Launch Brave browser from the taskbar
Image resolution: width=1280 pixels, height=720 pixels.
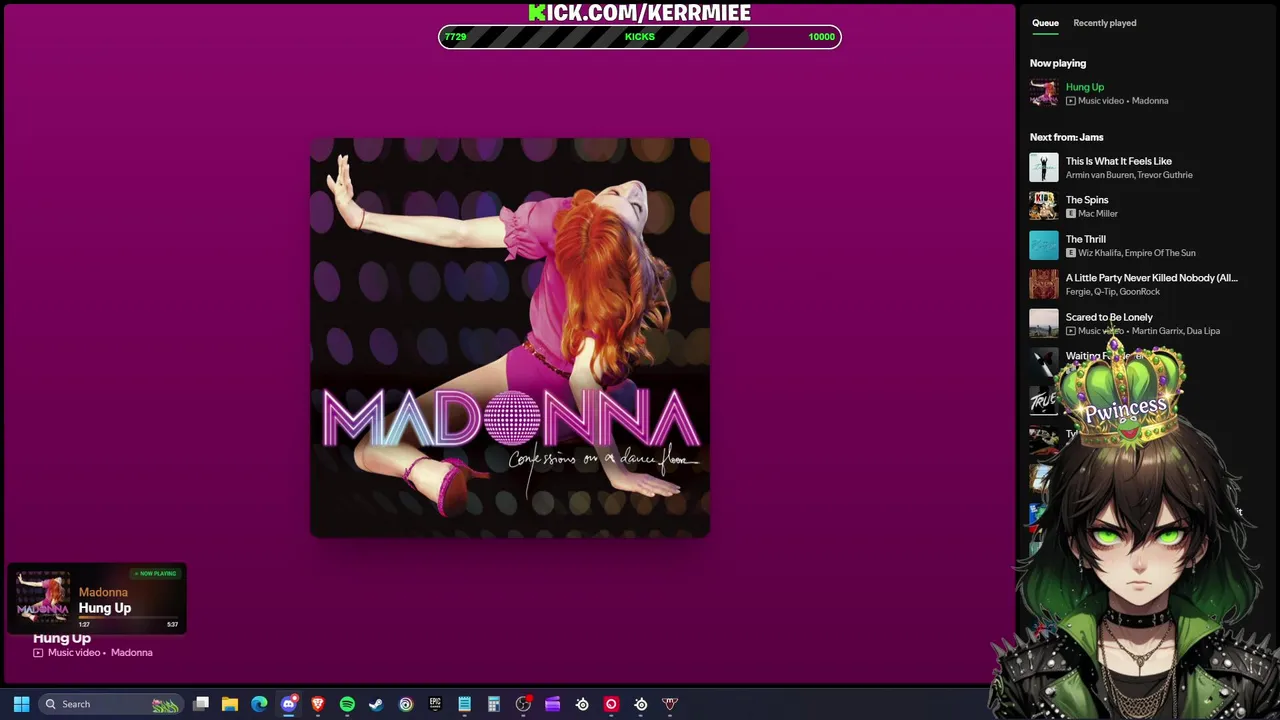click(x=318, y=704)
